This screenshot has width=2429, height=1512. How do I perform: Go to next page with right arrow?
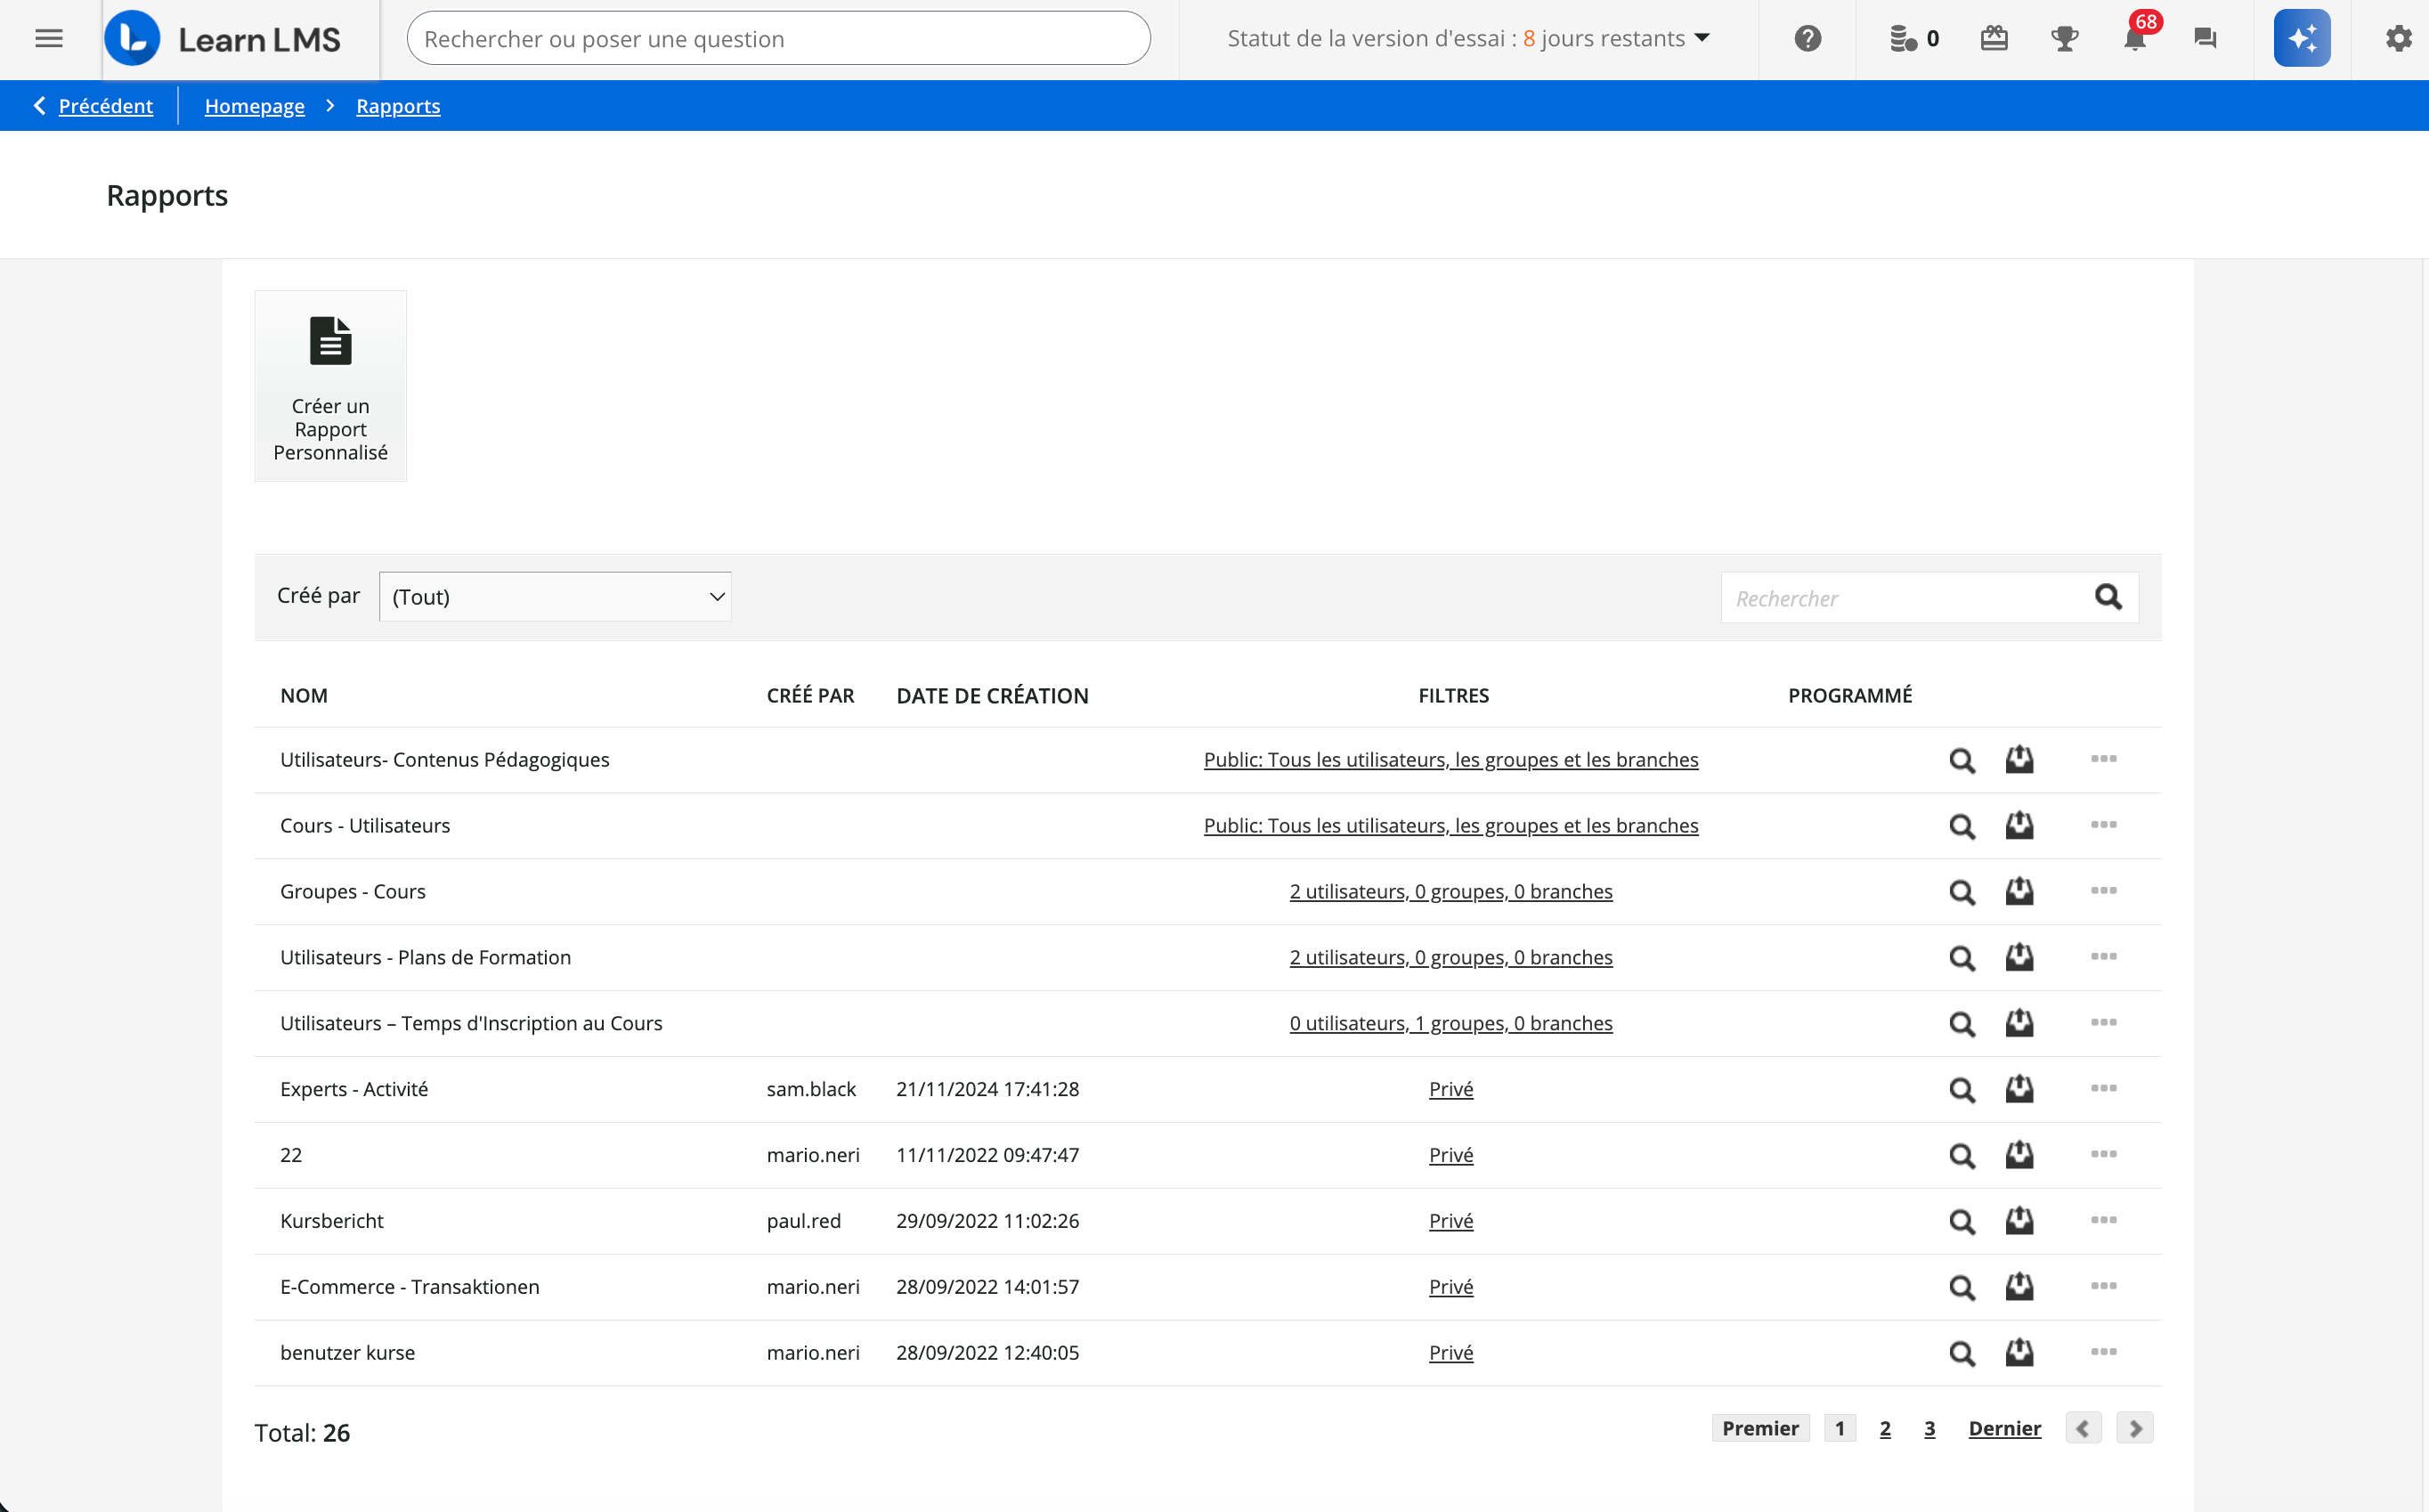[2134, 1428]
